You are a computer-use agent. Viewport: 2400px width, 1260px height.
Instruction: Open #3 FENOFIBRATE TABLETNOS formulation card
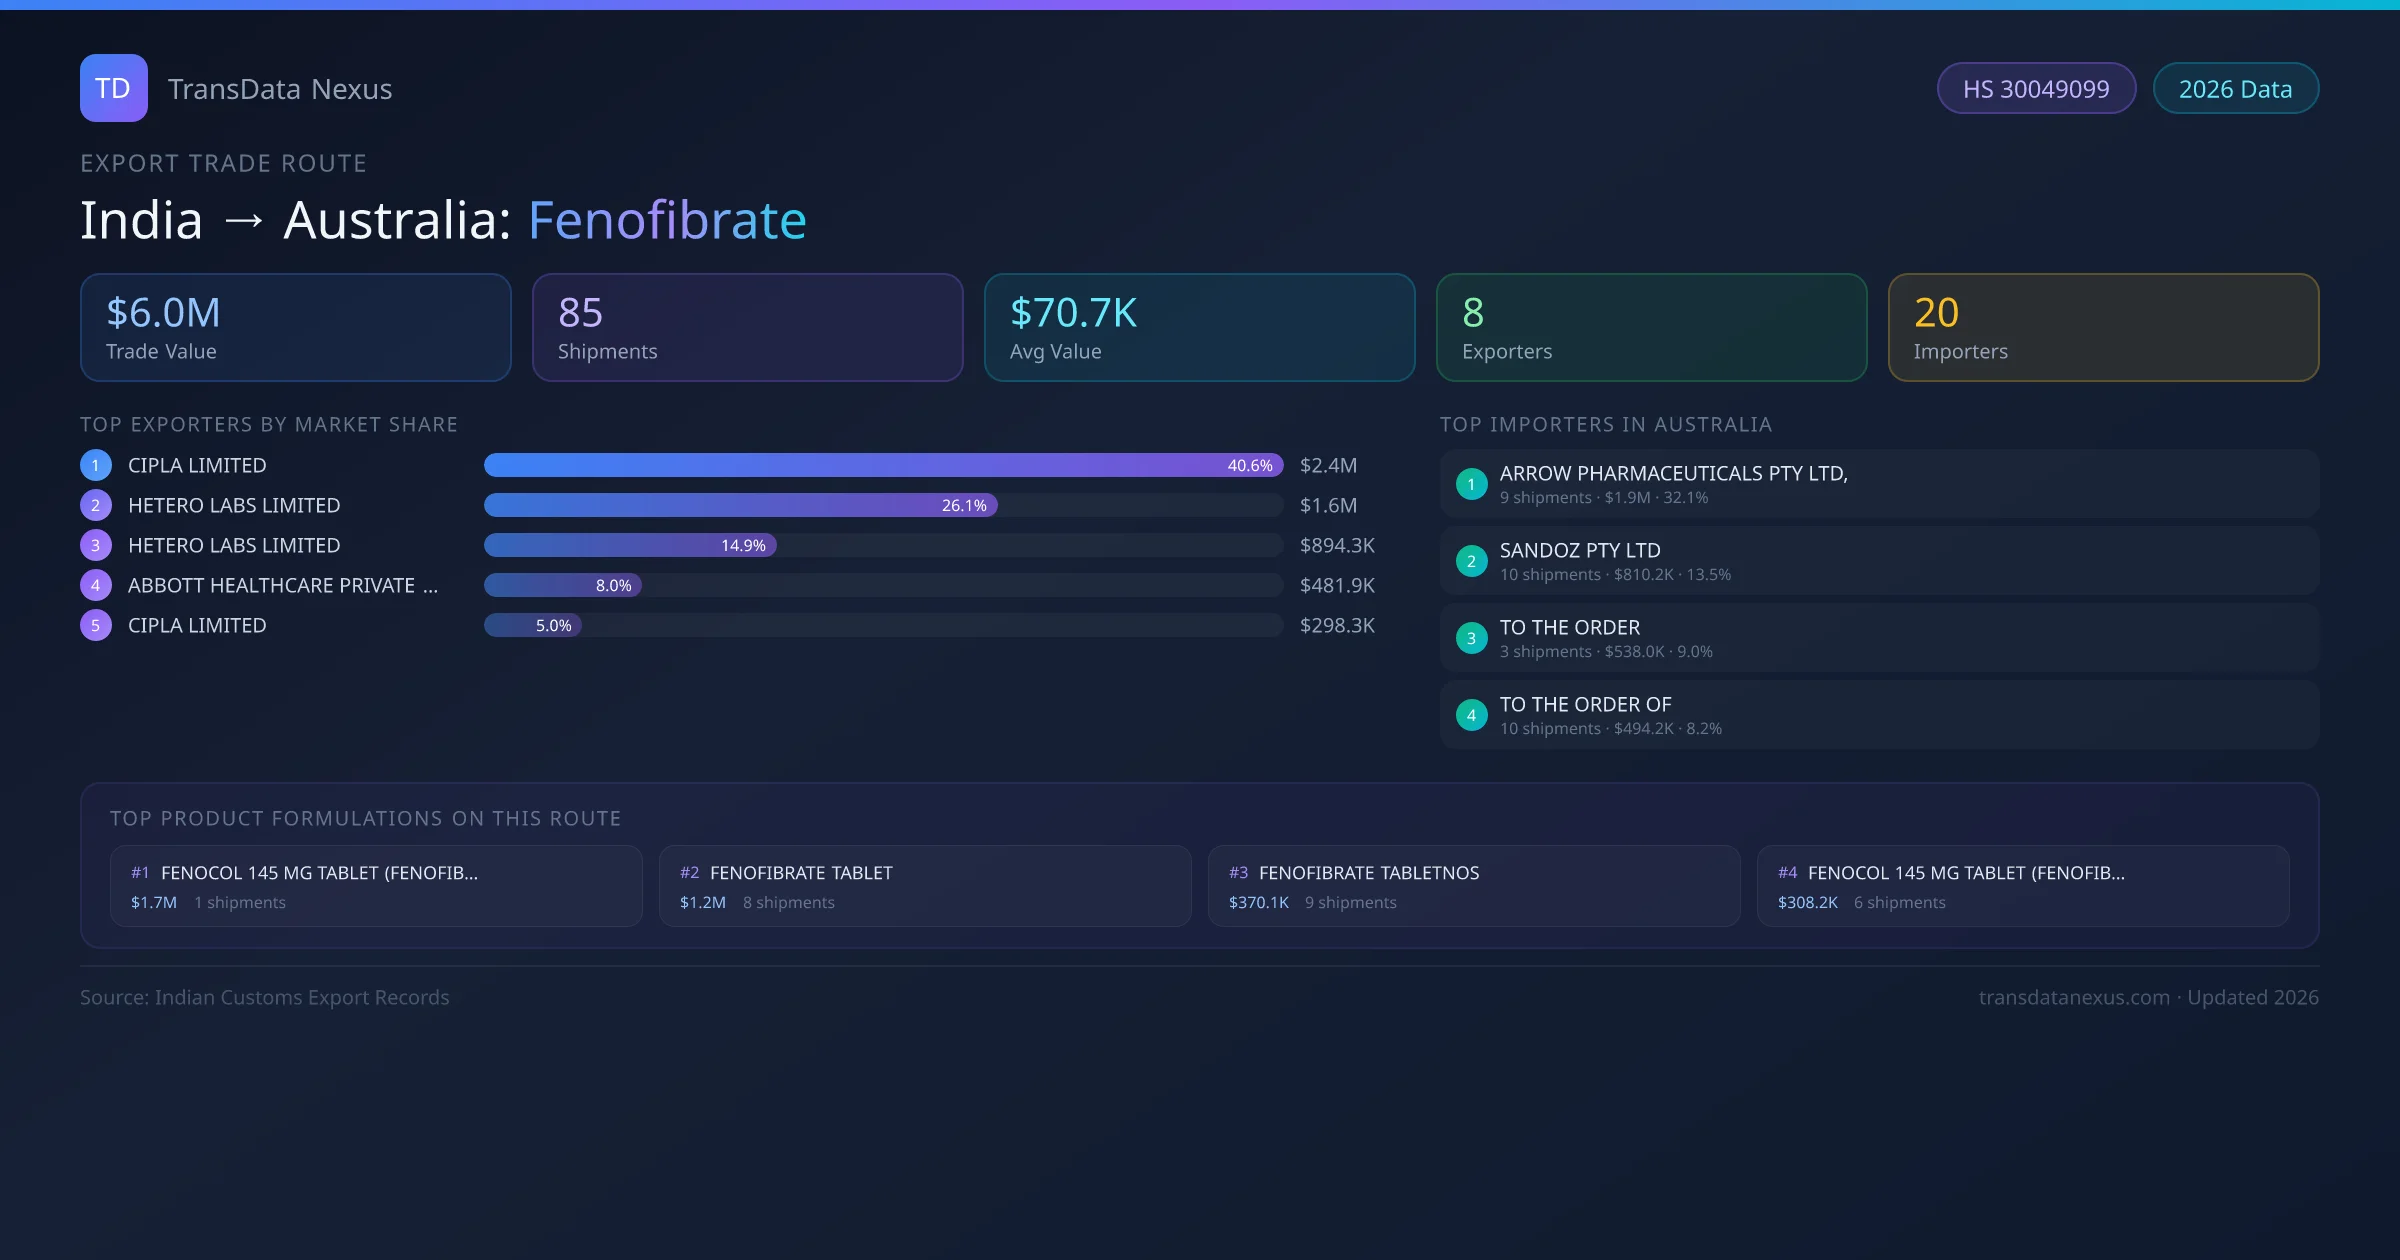point(1473,886)
